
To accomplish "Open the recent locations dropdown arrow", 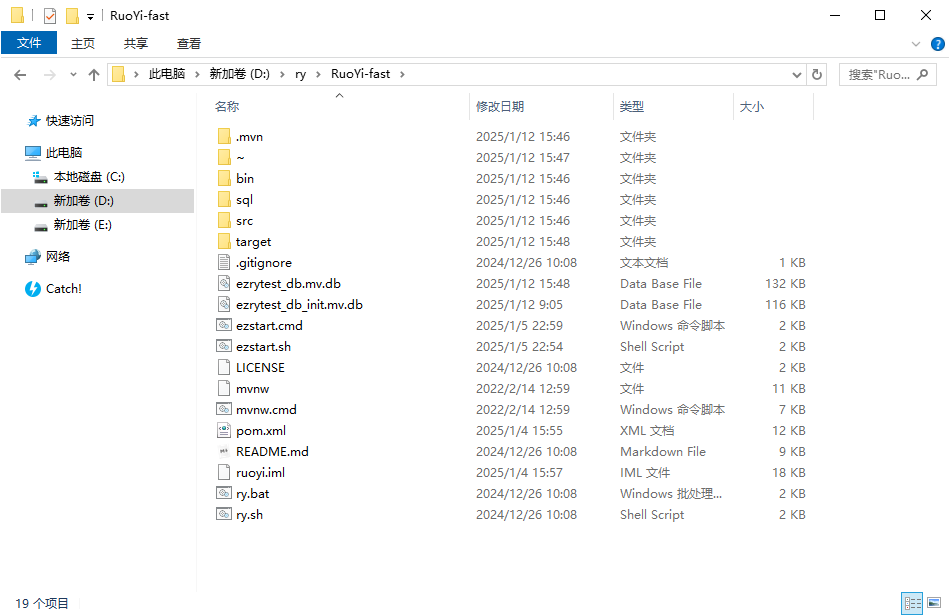I will tap(73, 75).
